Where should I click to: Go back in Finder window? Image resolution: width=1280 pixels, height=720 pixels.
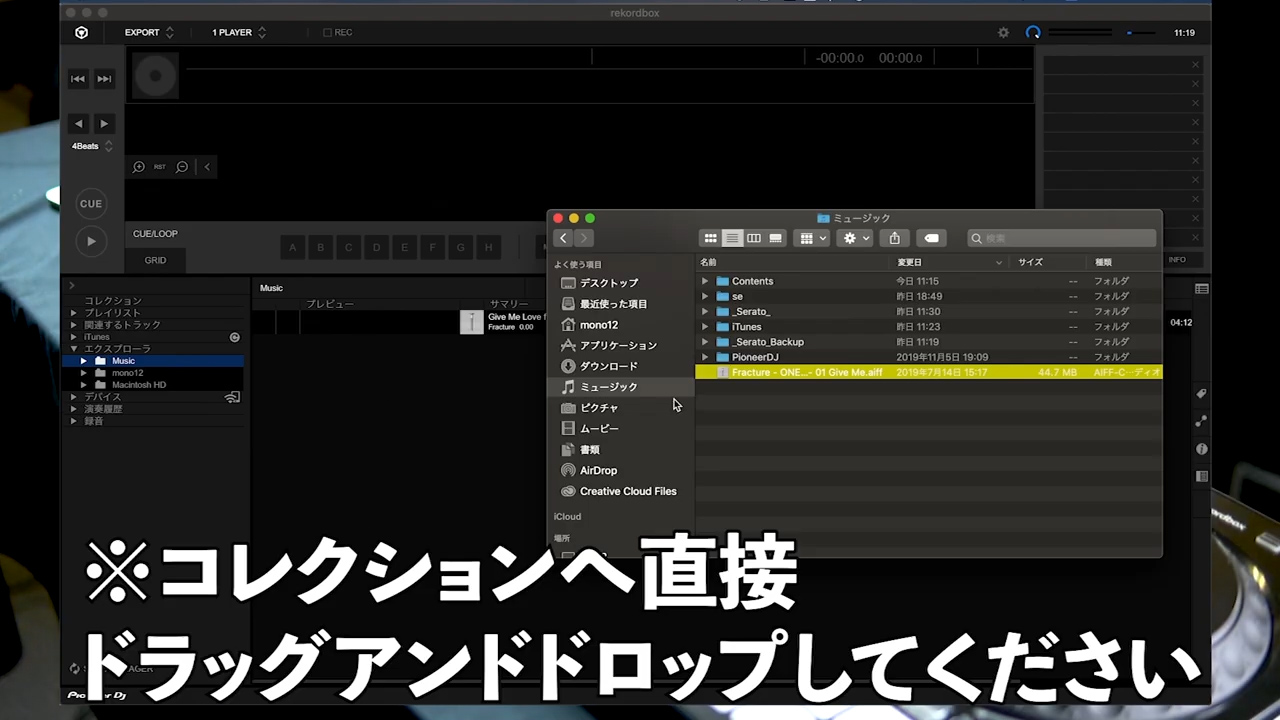563,238
